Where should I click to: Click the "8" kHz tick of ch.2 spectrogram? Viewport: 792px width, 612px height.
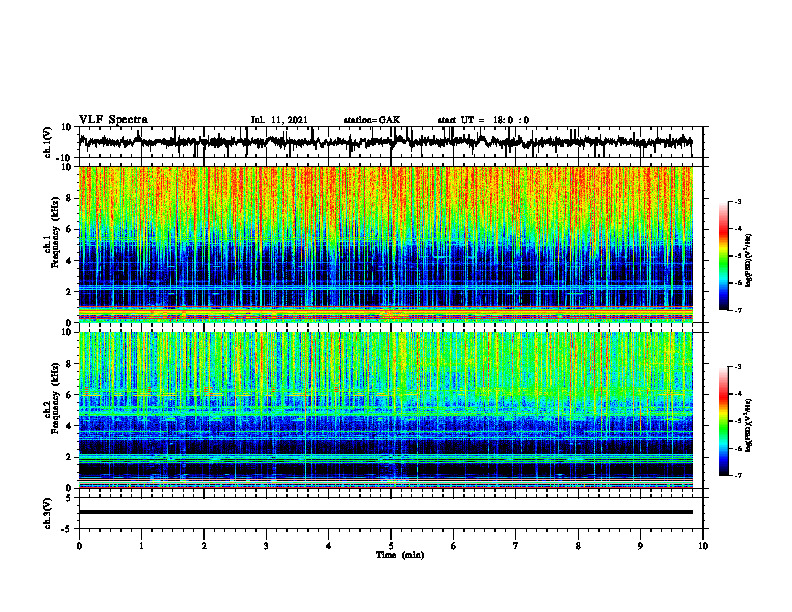[69, 364]
